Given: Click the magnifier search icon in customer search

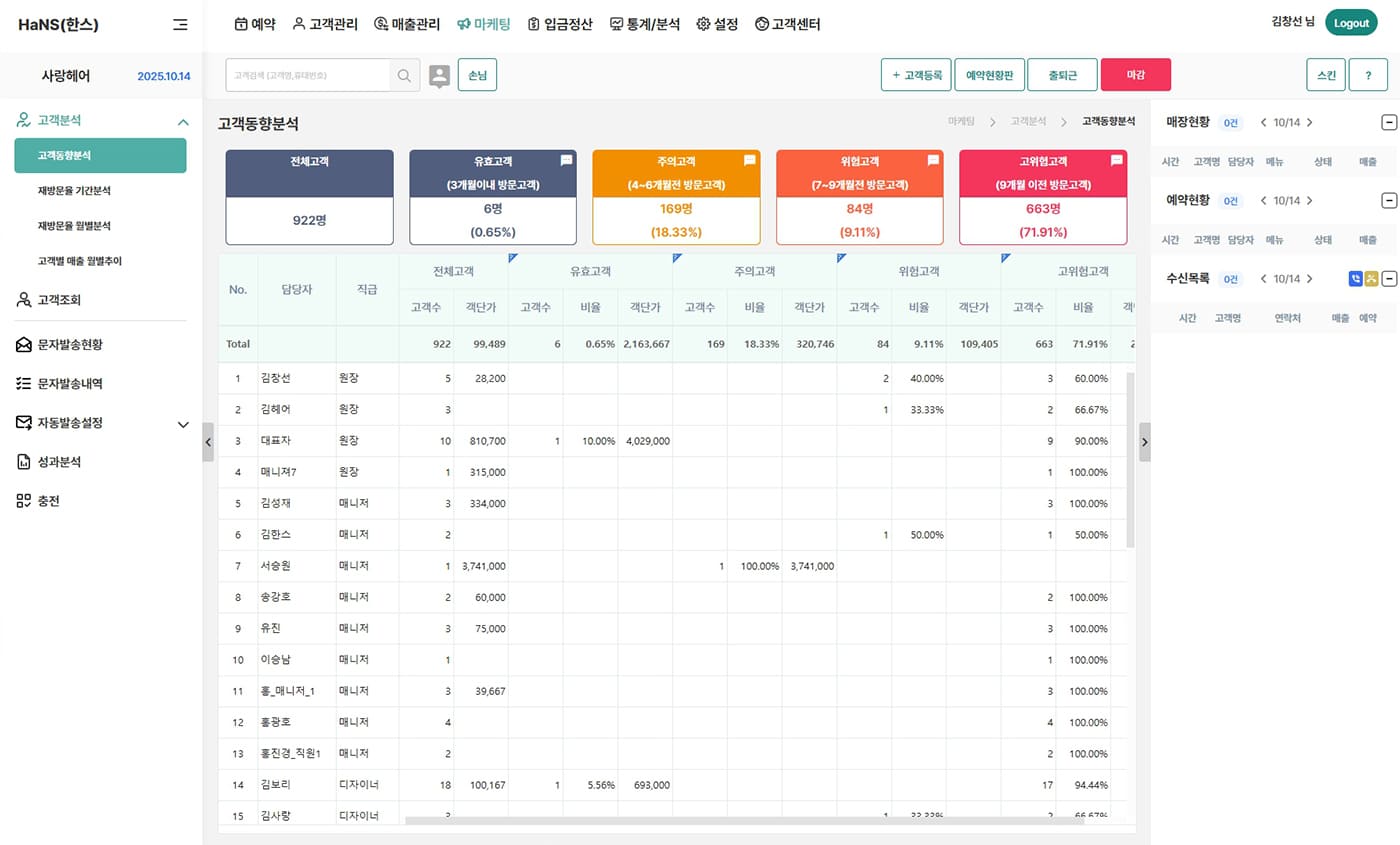Looking at the screenshot, I should coord(404,75).
